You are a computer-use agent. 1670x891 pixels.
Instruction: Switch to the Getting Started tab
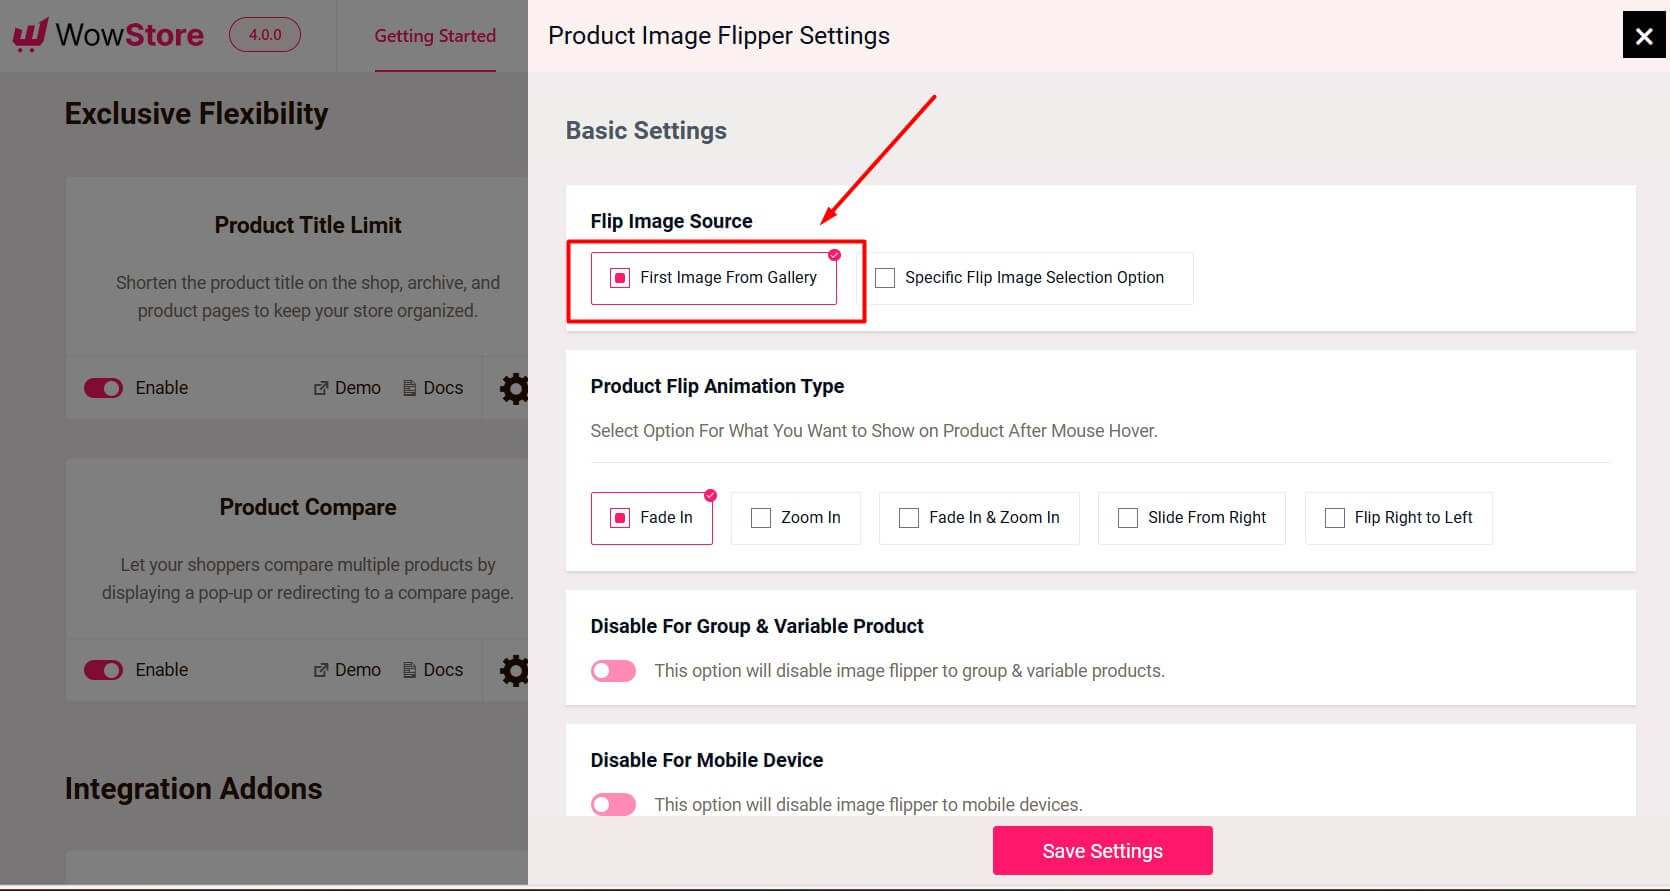(435, 36)
